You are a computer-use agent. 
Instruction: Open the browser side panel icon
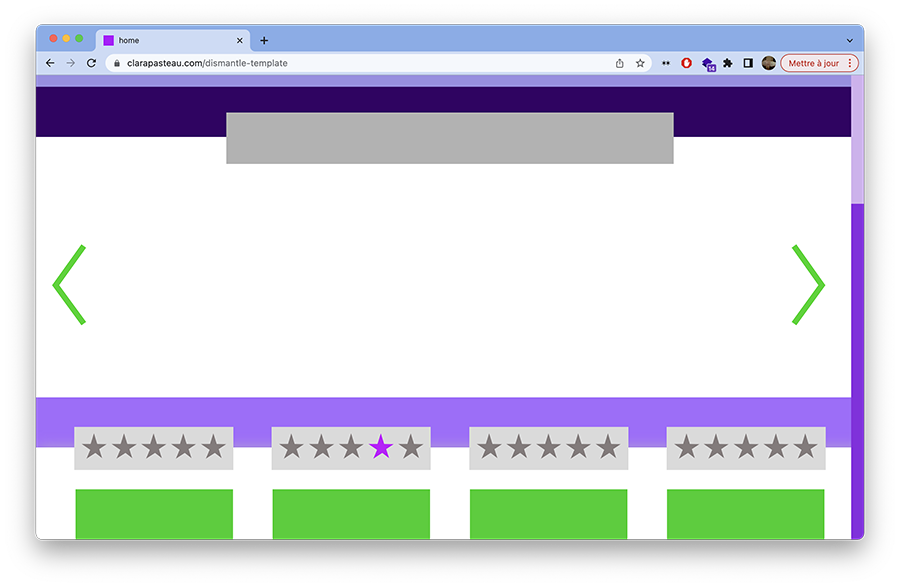[748, 63]
